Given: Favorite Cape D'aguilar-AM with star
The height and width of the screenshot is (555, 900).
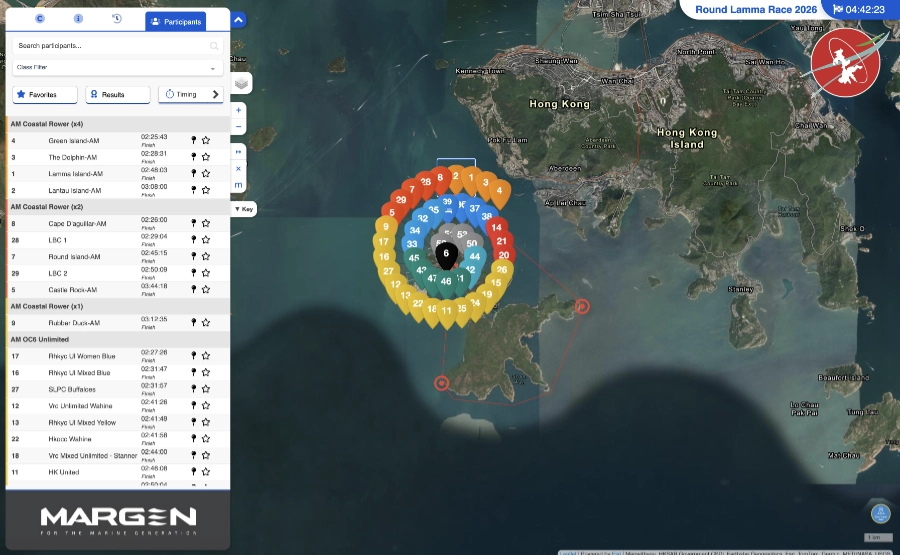Looking at the screenshot, I should (206, 223).
